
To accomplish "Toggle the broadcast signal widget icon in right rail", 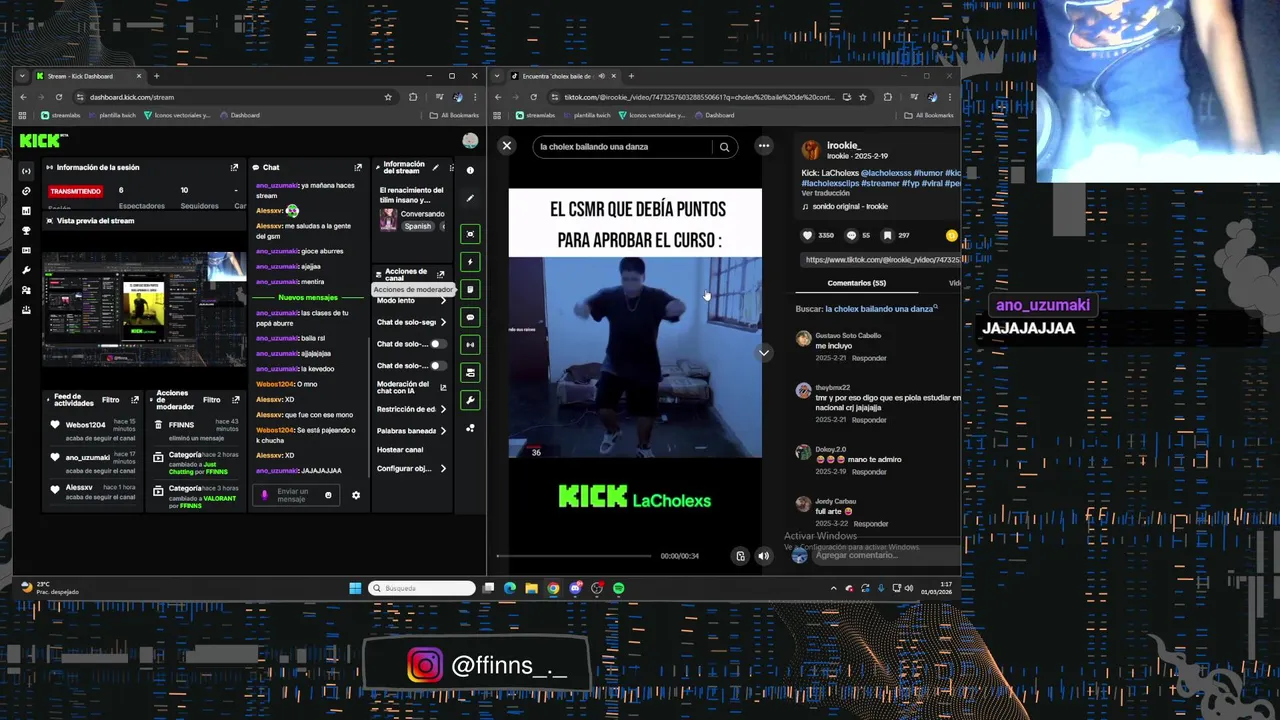I will (x=470, y=345).
